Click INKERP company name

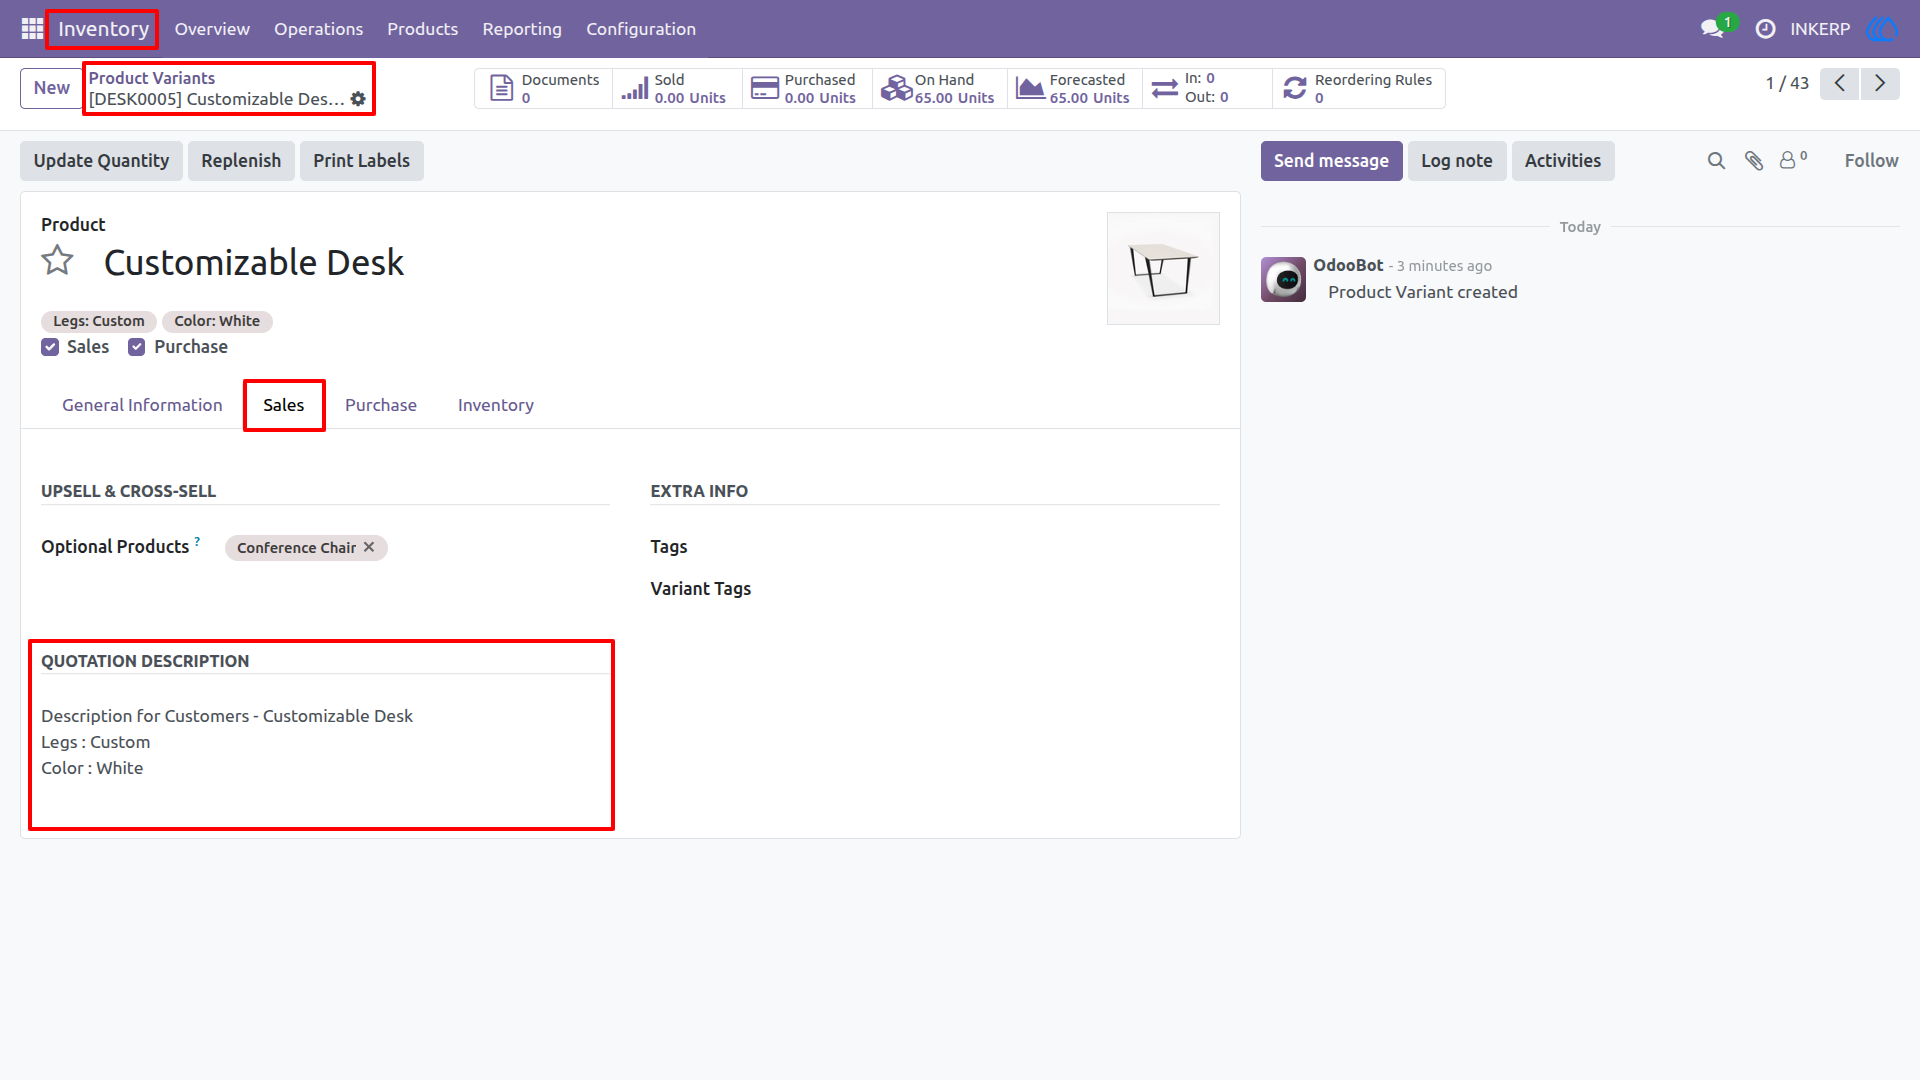click(1820, 29)
